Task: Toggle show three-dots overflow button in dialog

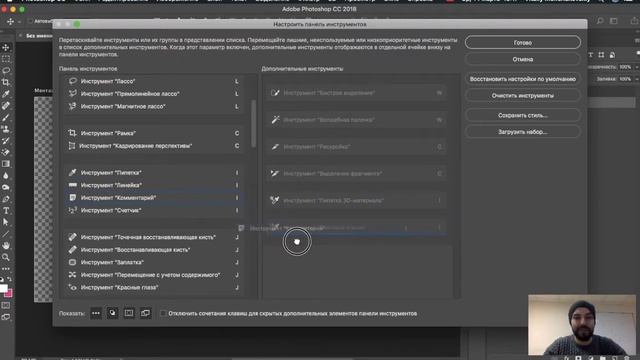Action: coord(96,313)
